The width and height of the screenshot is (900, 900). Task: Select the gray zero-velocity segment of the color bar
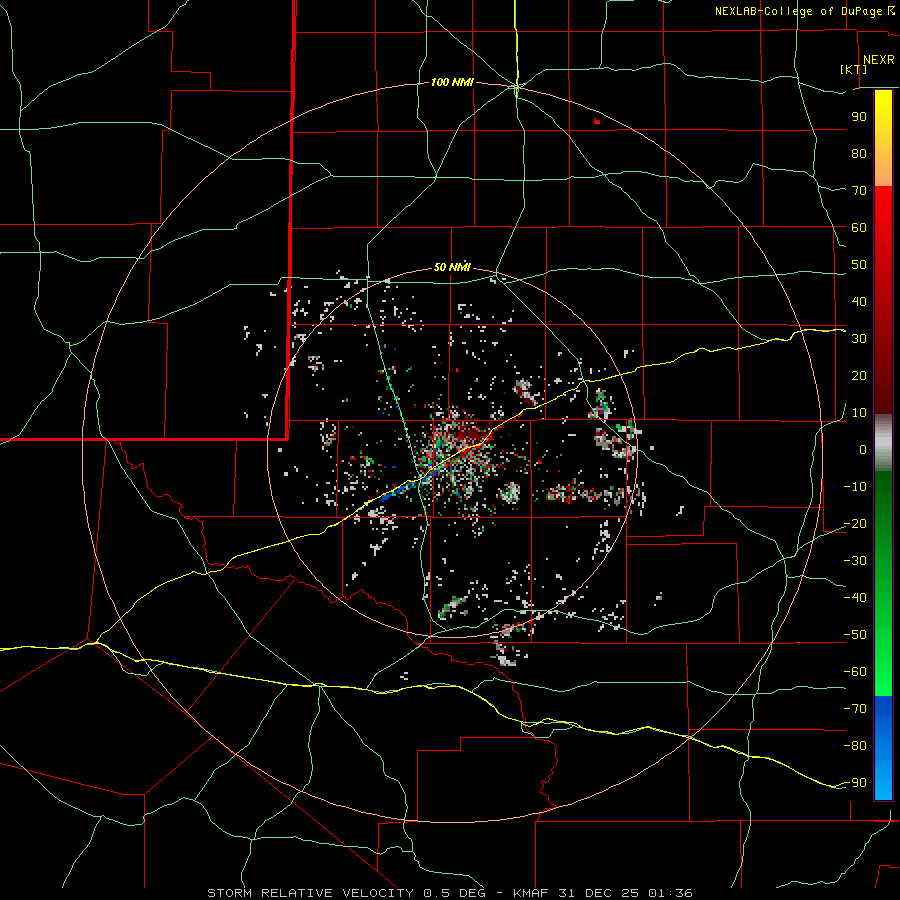pos(883,443)
